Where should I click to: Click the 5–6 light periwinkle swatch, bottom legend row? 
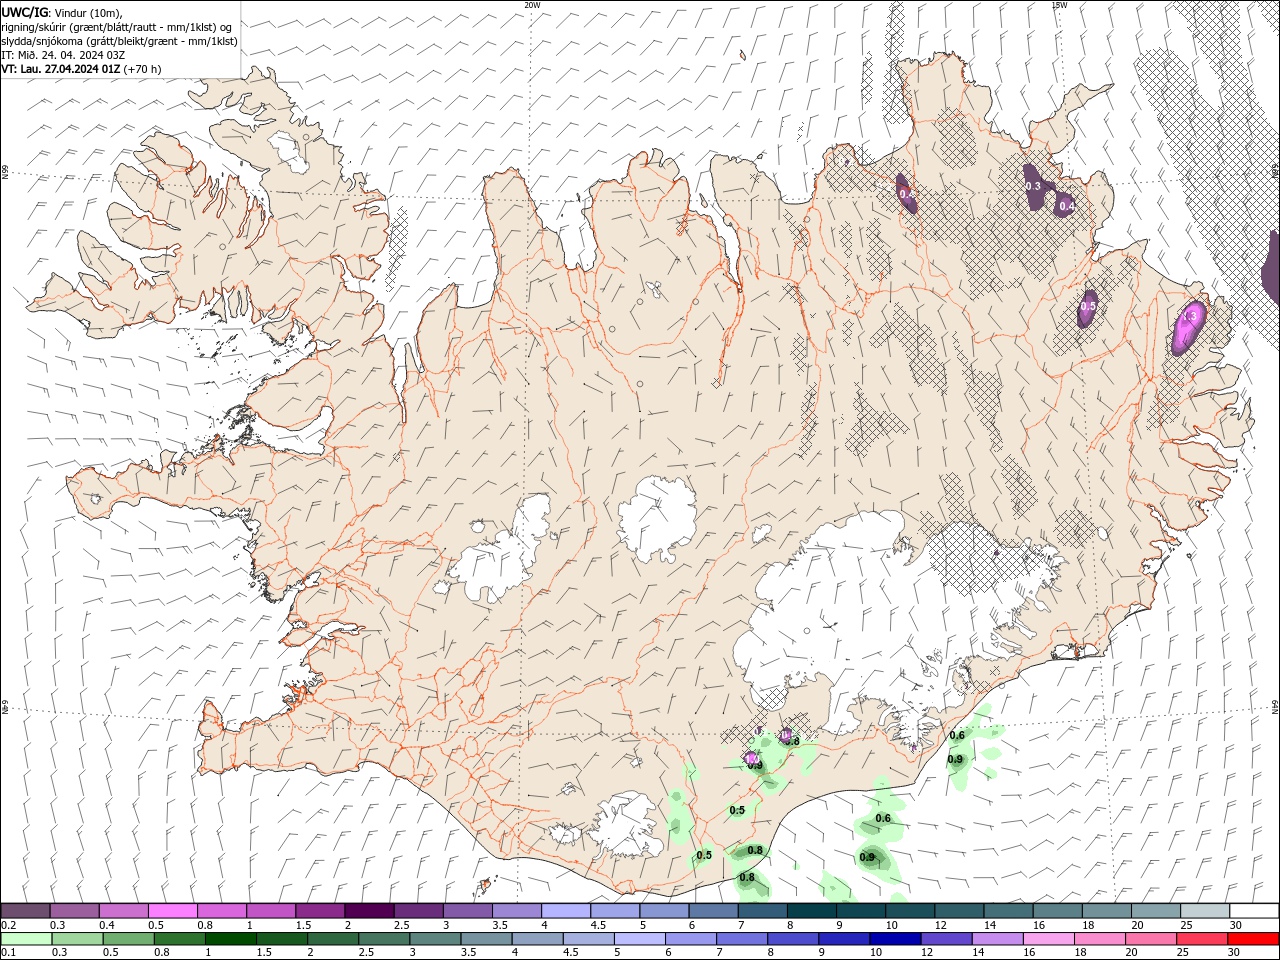pyautogui.click(x=639, y=939)
